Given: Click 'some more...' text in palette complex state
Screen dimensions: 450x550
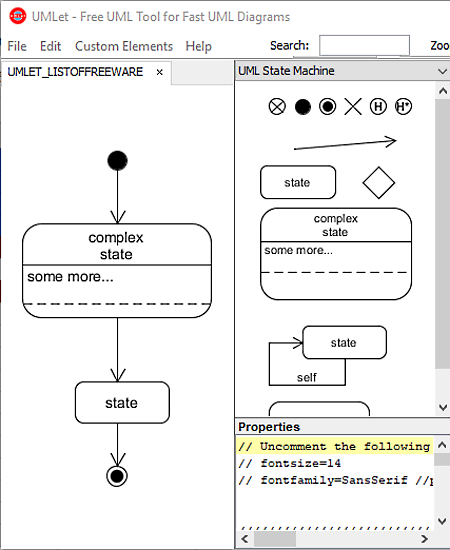Looking at the screenshot, I should 298,250.
